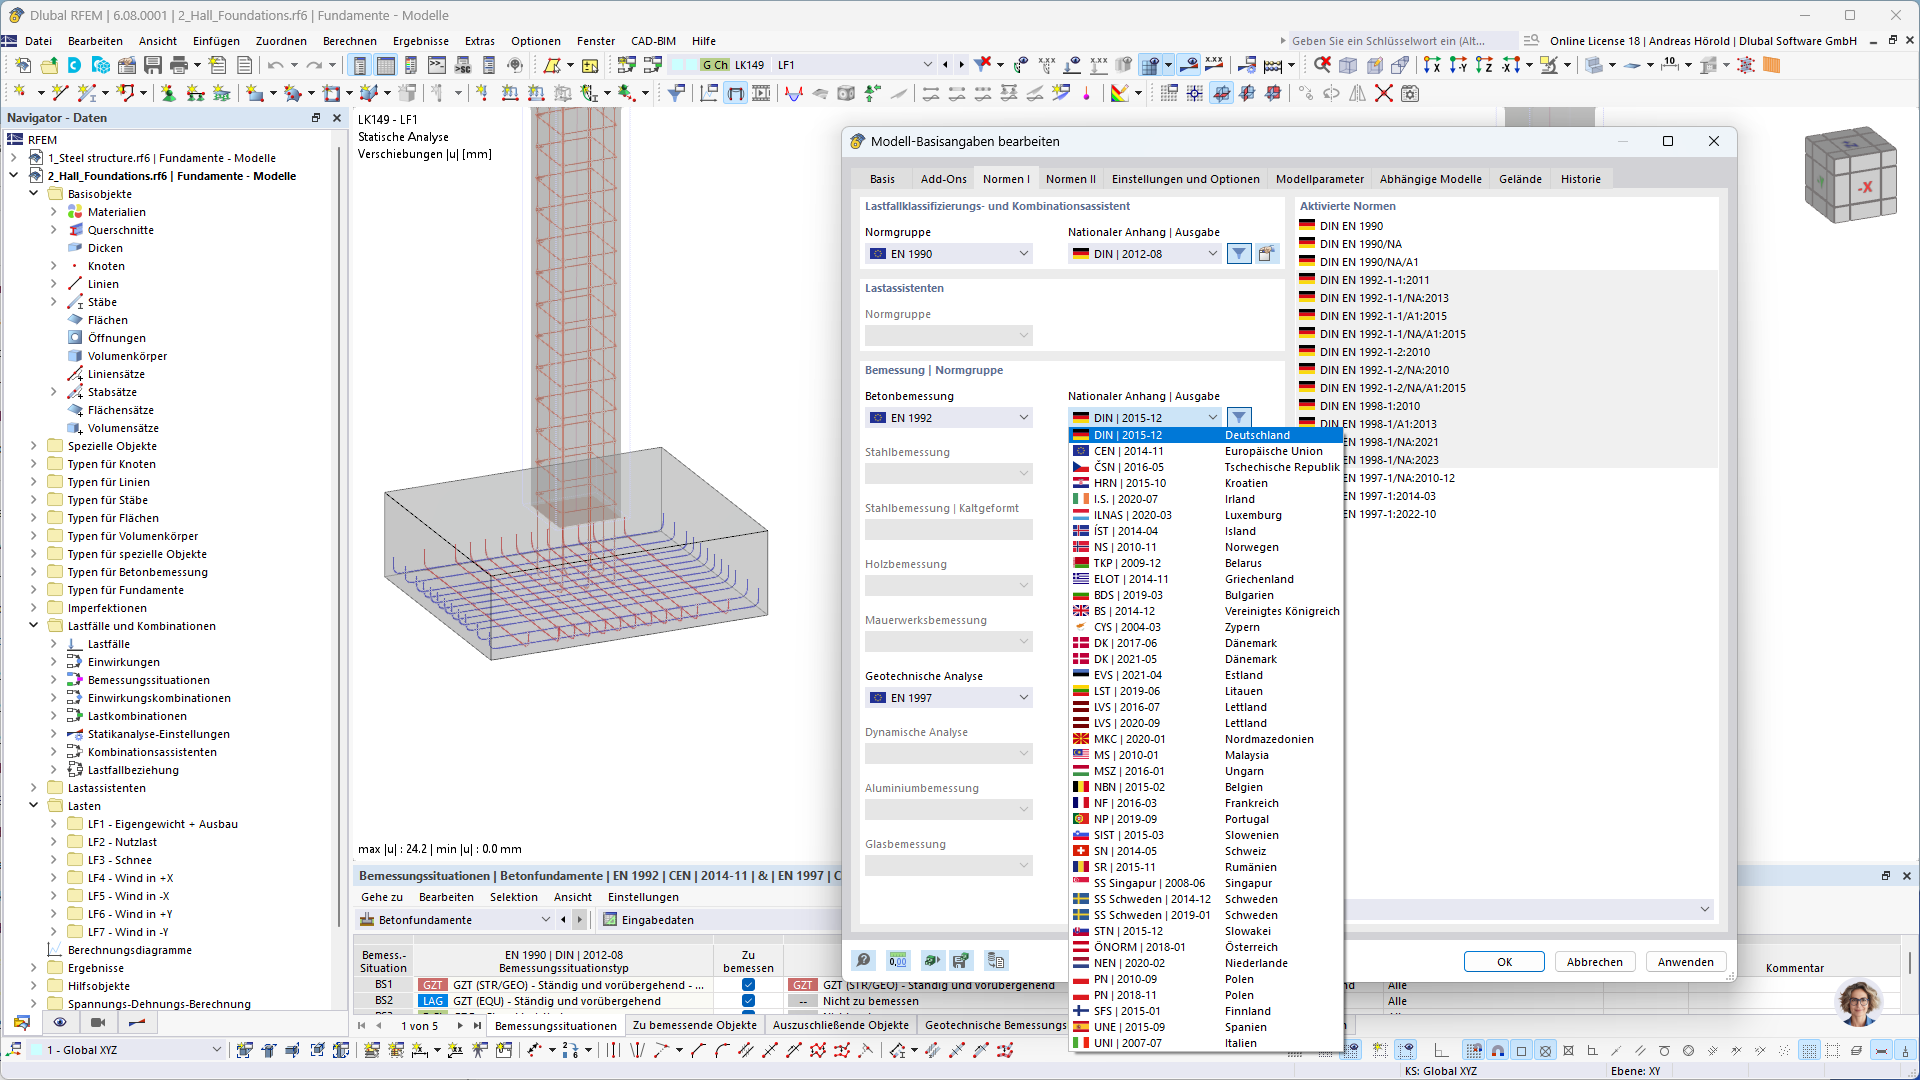
Task: Enable the BS1 GZT STR/GEO situation checkbox
Action: (748, 985)
